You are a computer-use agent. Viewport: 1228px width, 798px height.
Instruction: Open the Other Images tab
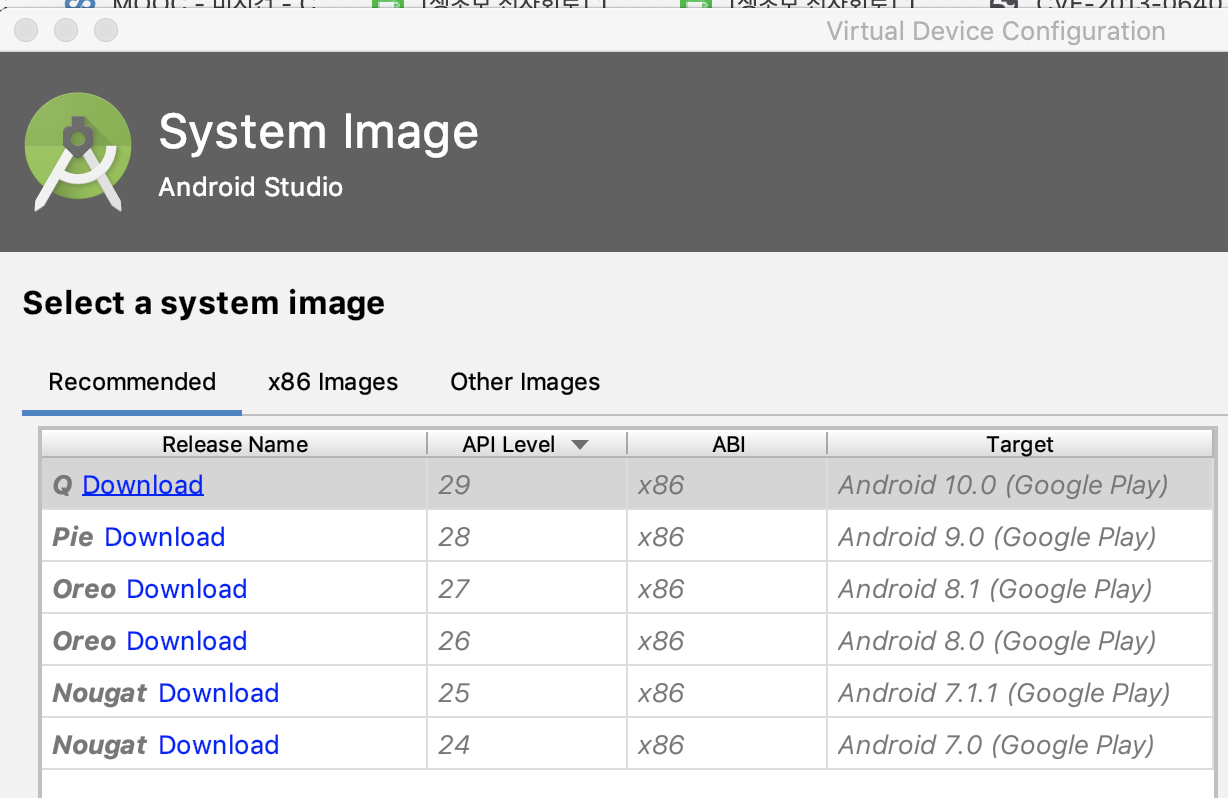(525, 382)
